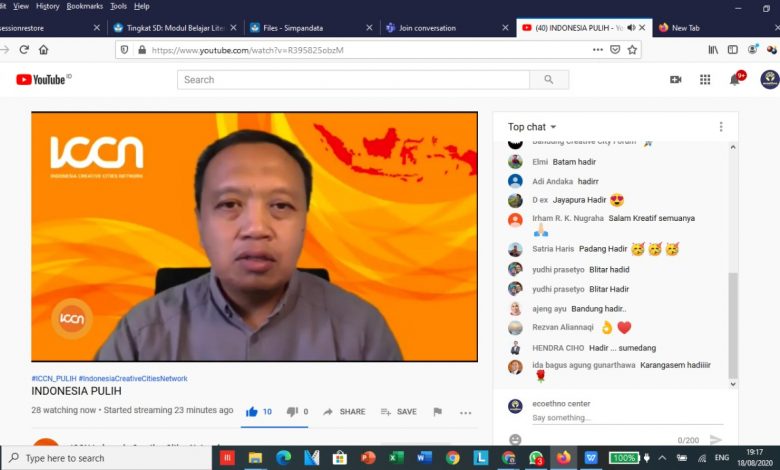Open the YouTube notifications bell

735,80
